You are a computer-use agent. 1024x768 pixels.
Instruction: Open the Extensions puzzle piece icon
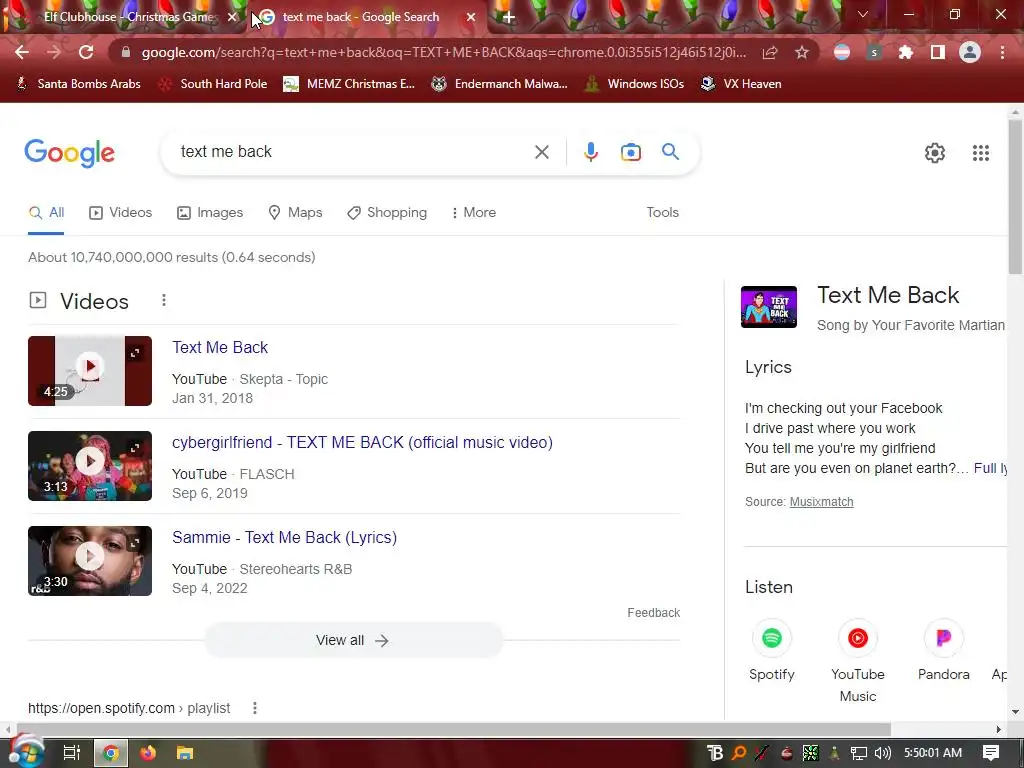905,52
